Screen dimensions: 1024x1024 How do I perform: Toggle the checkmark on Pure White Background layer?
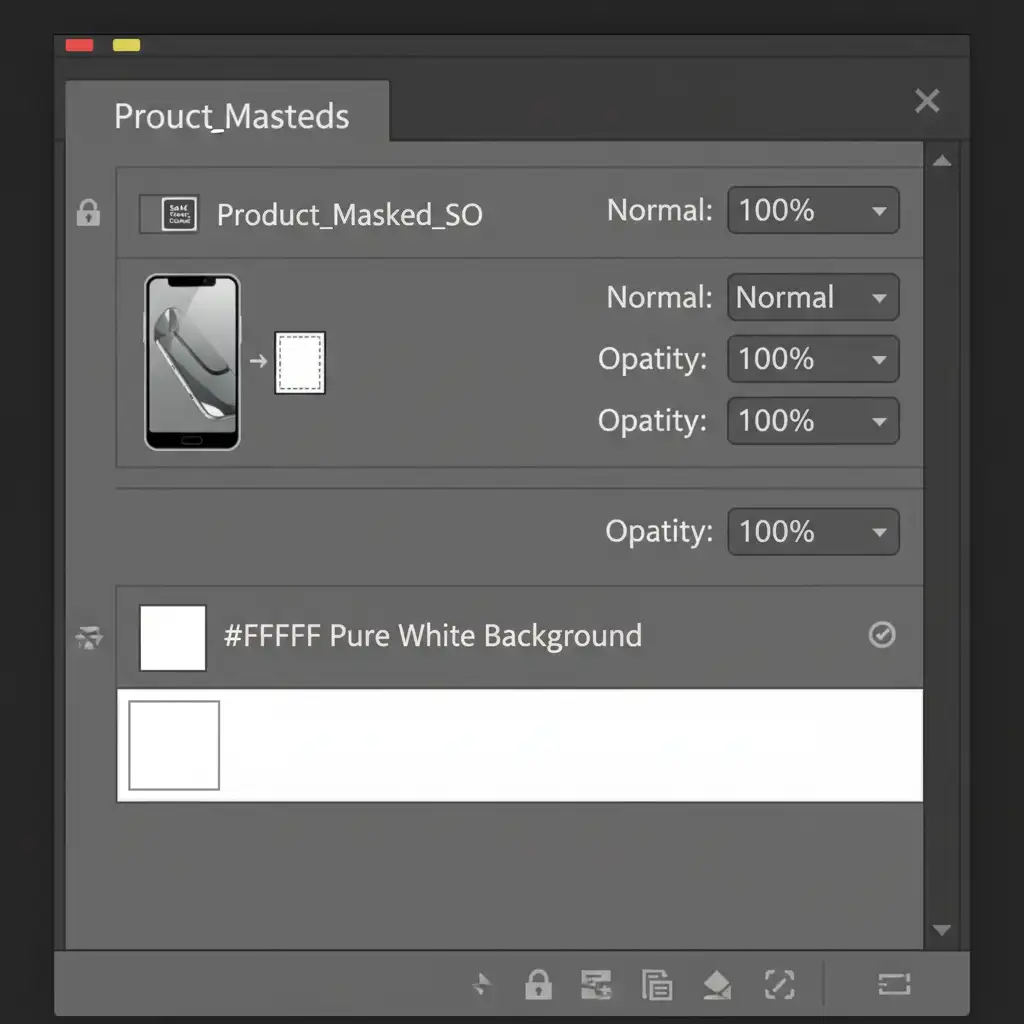click(882, 635)
